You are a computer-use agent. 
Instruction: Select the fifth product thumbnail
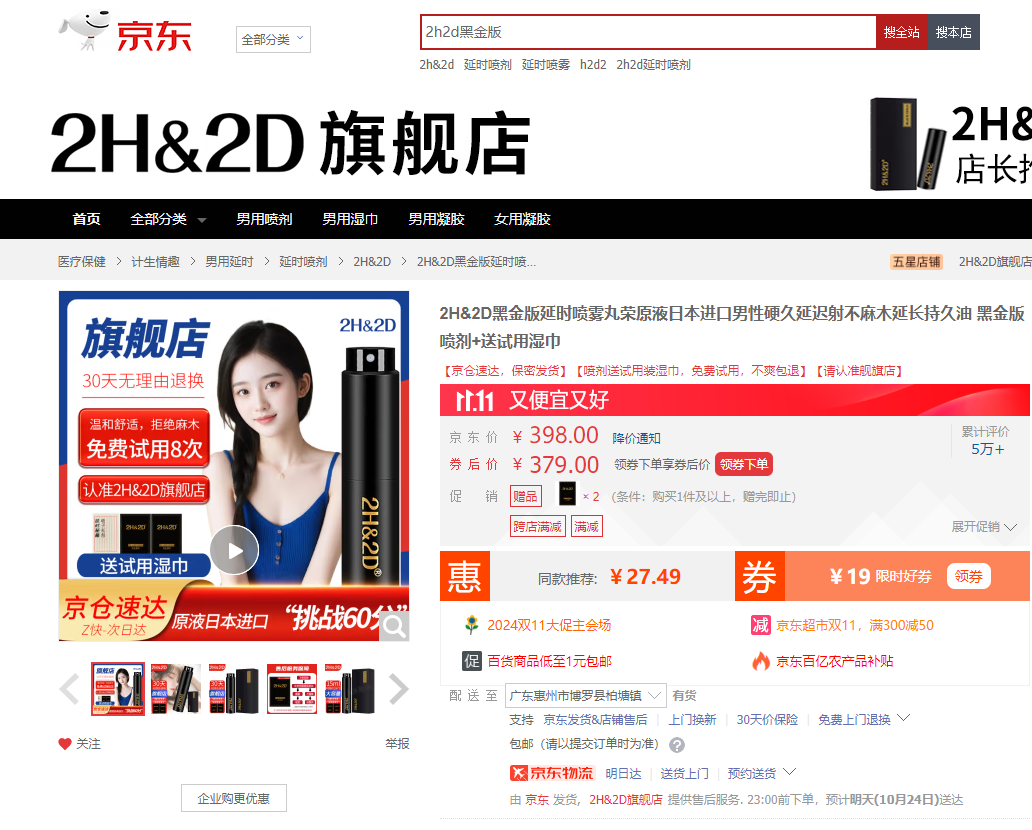(349, 689)
